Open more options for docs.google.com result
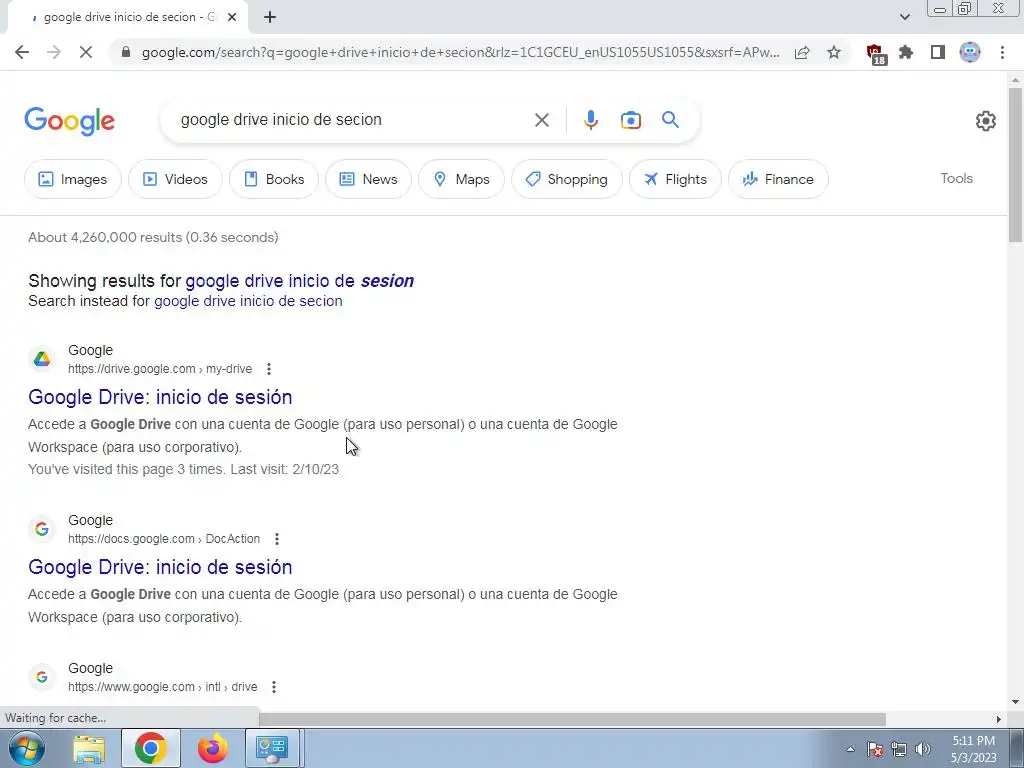Viewport: 1024px width, 768px height. pyautogui.click(x=277, y=539)
